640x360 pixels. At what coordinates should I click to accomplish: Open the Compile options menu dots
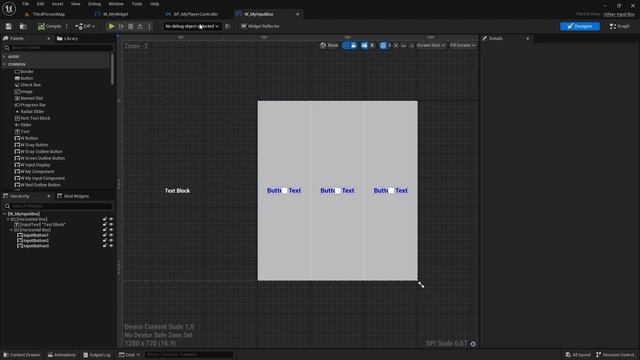coord(67,26)
